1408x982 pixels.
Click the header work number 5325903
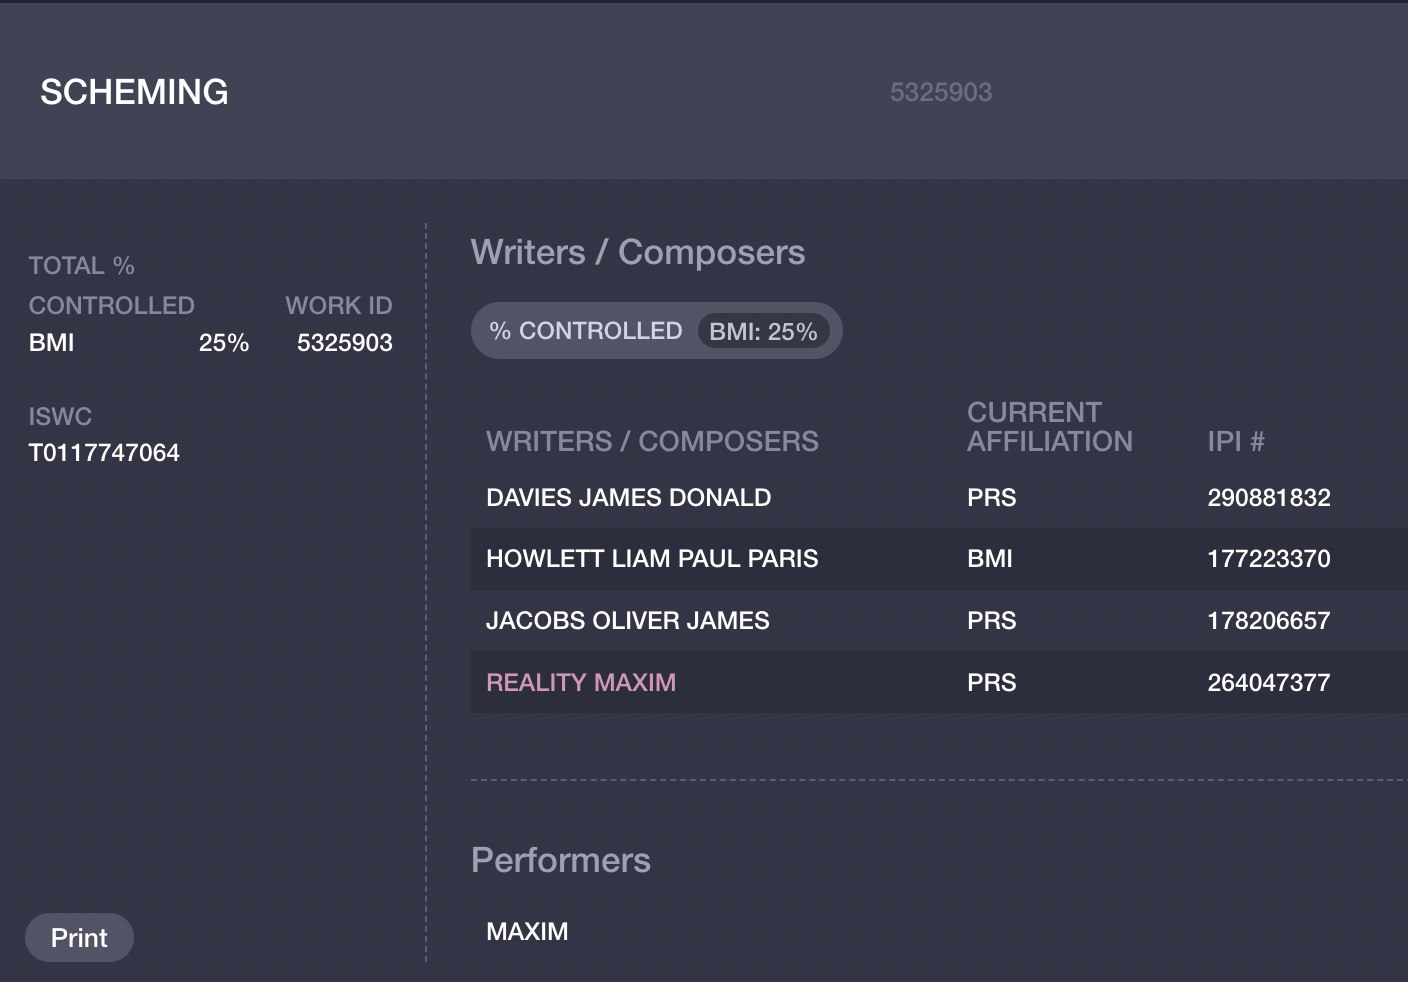[x=941, y=92]
